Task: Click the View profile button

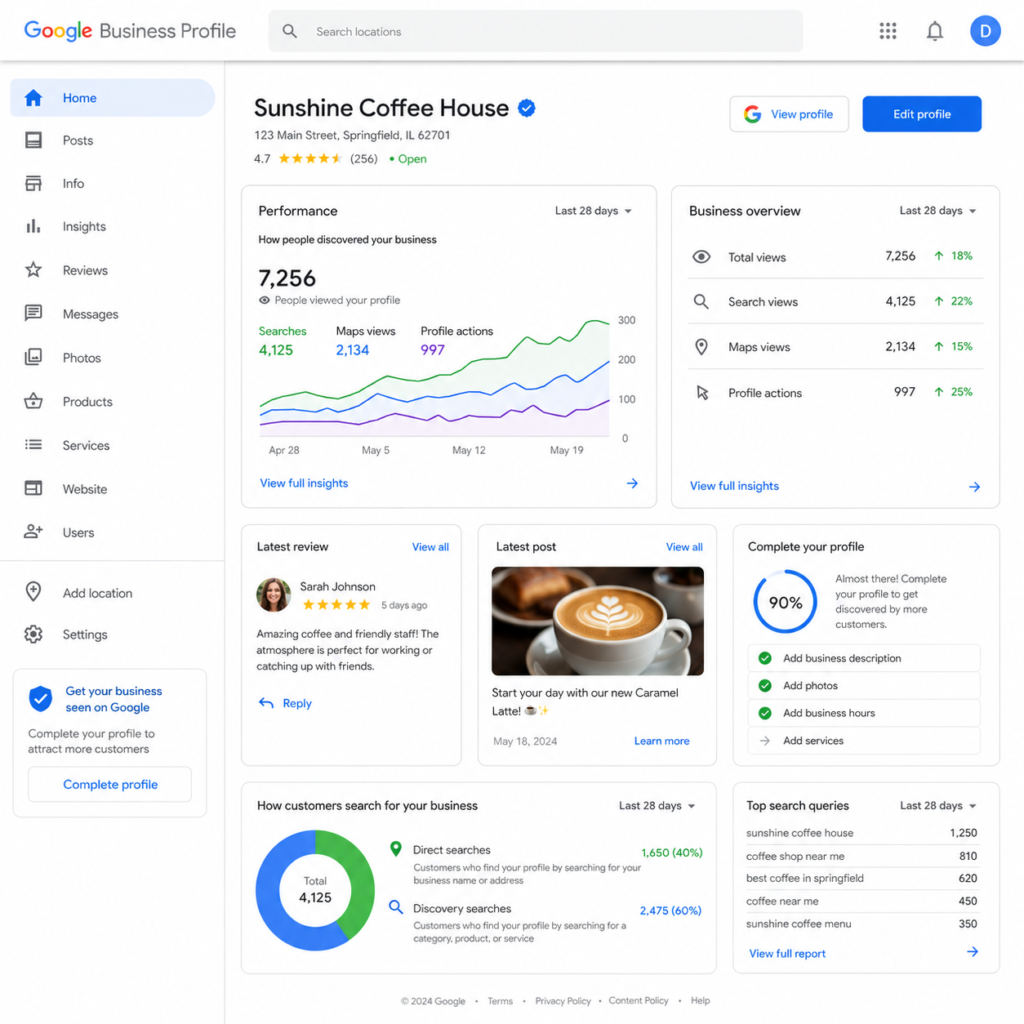Action: (x=789, y=114)
